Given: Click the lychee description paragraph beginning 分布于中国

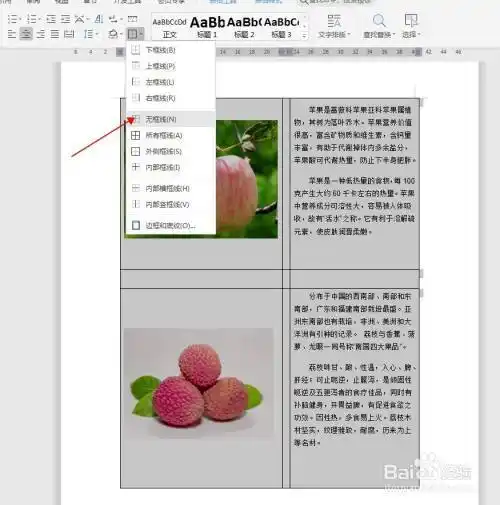Looking at the screenshot, I should coord(354,321).
